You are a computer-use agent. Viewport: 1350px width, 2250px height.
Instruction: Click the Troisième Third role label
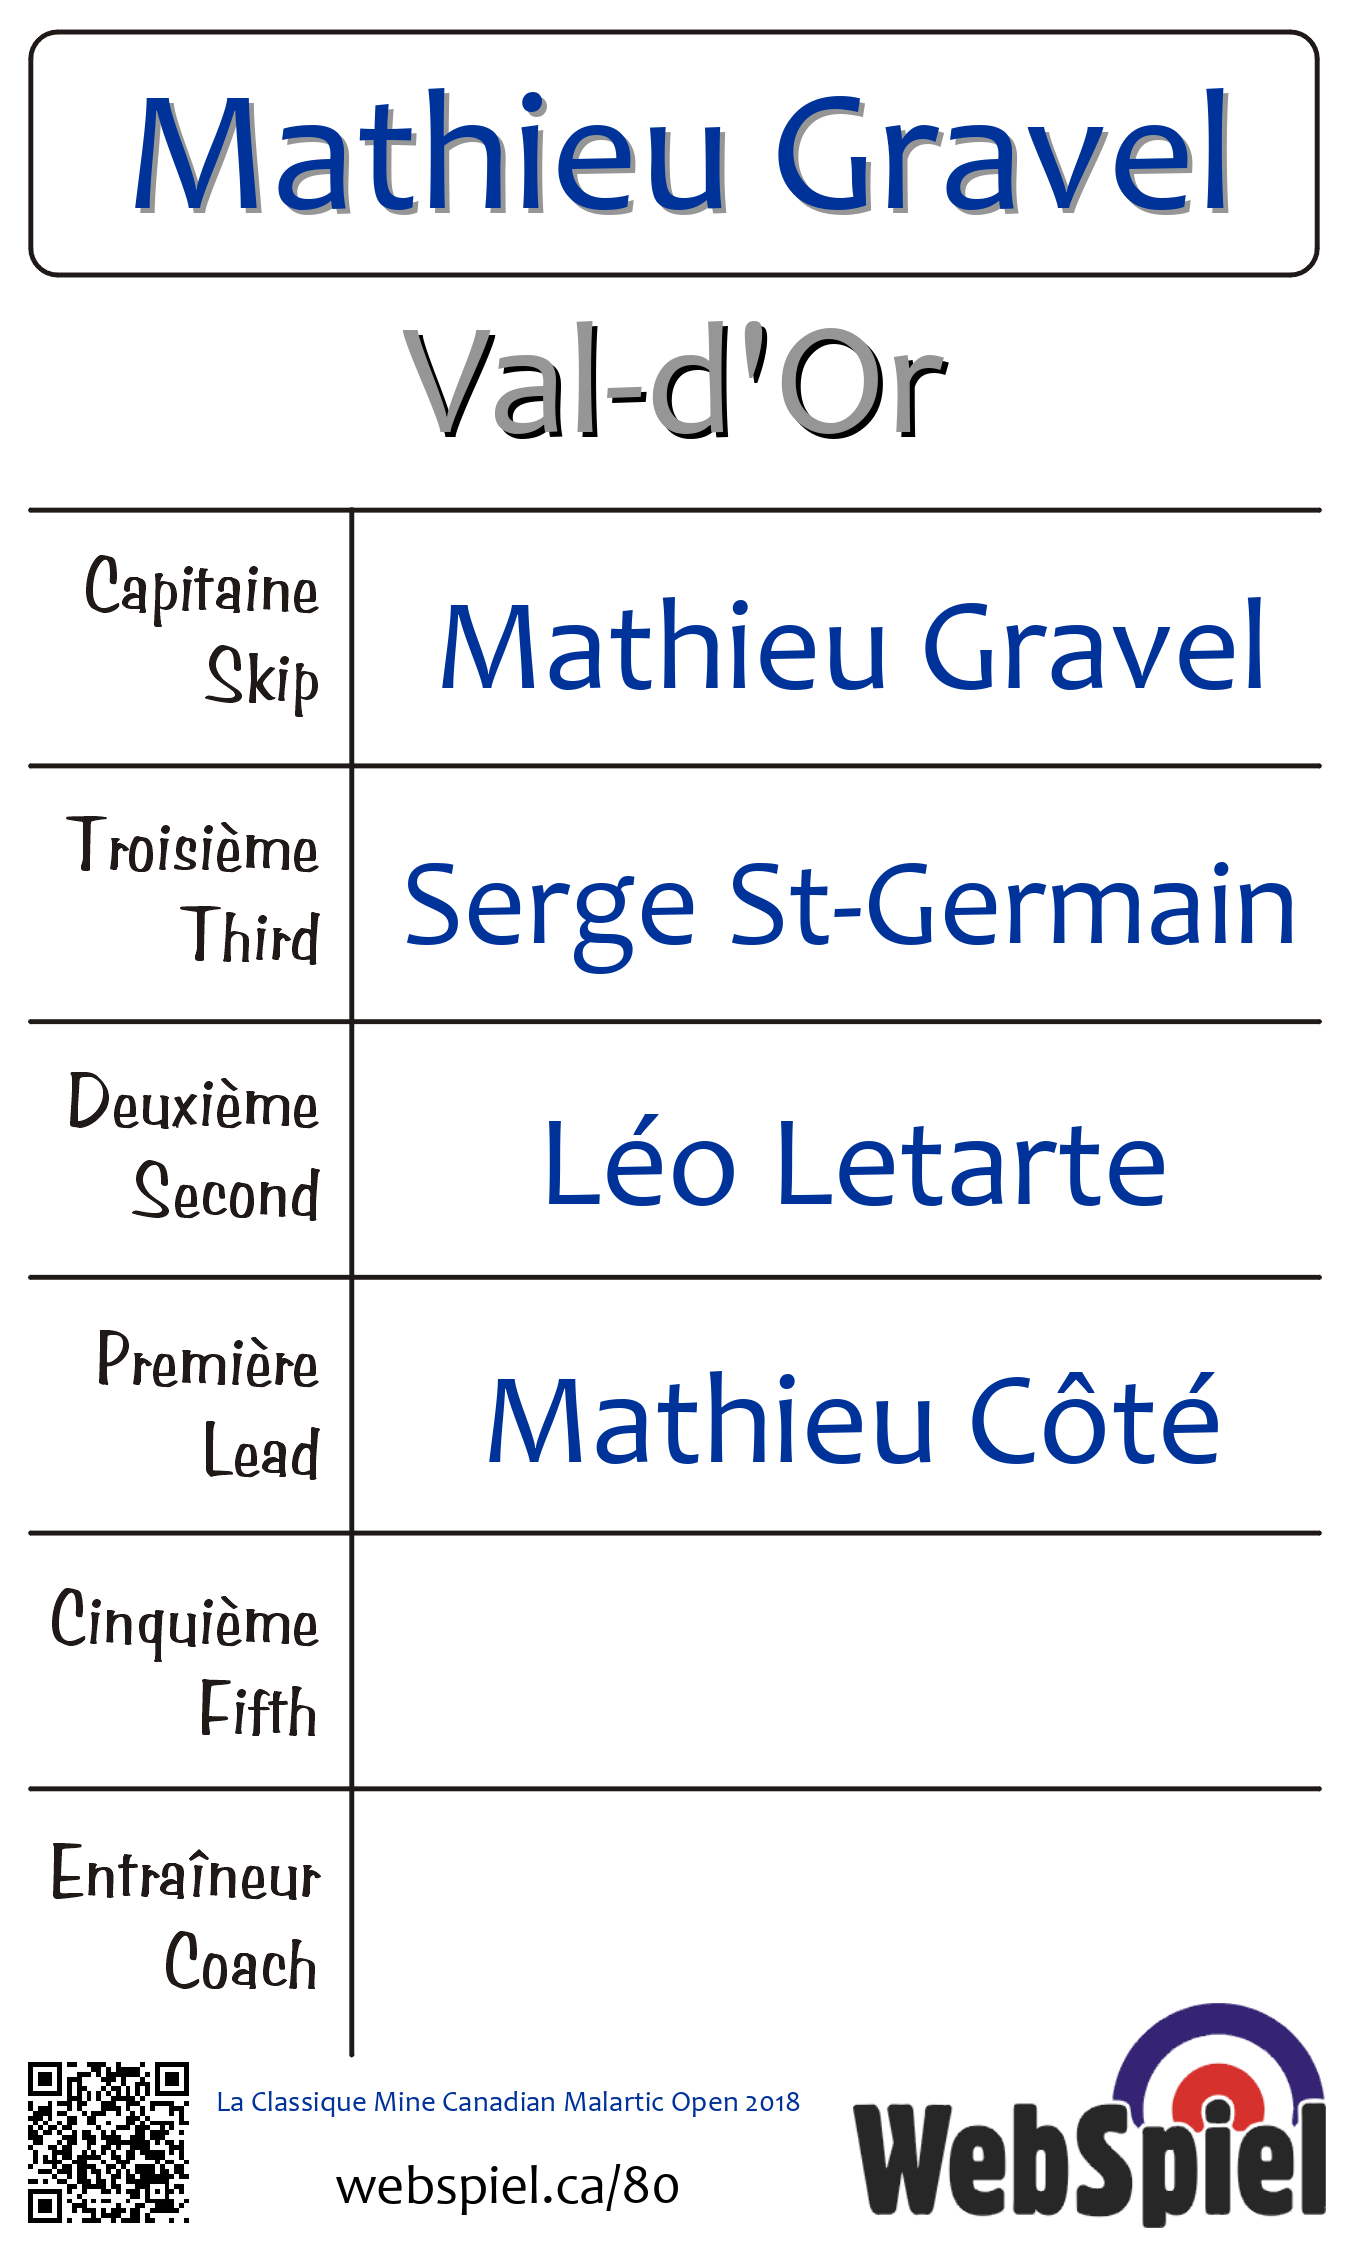(x=194, y=890)
